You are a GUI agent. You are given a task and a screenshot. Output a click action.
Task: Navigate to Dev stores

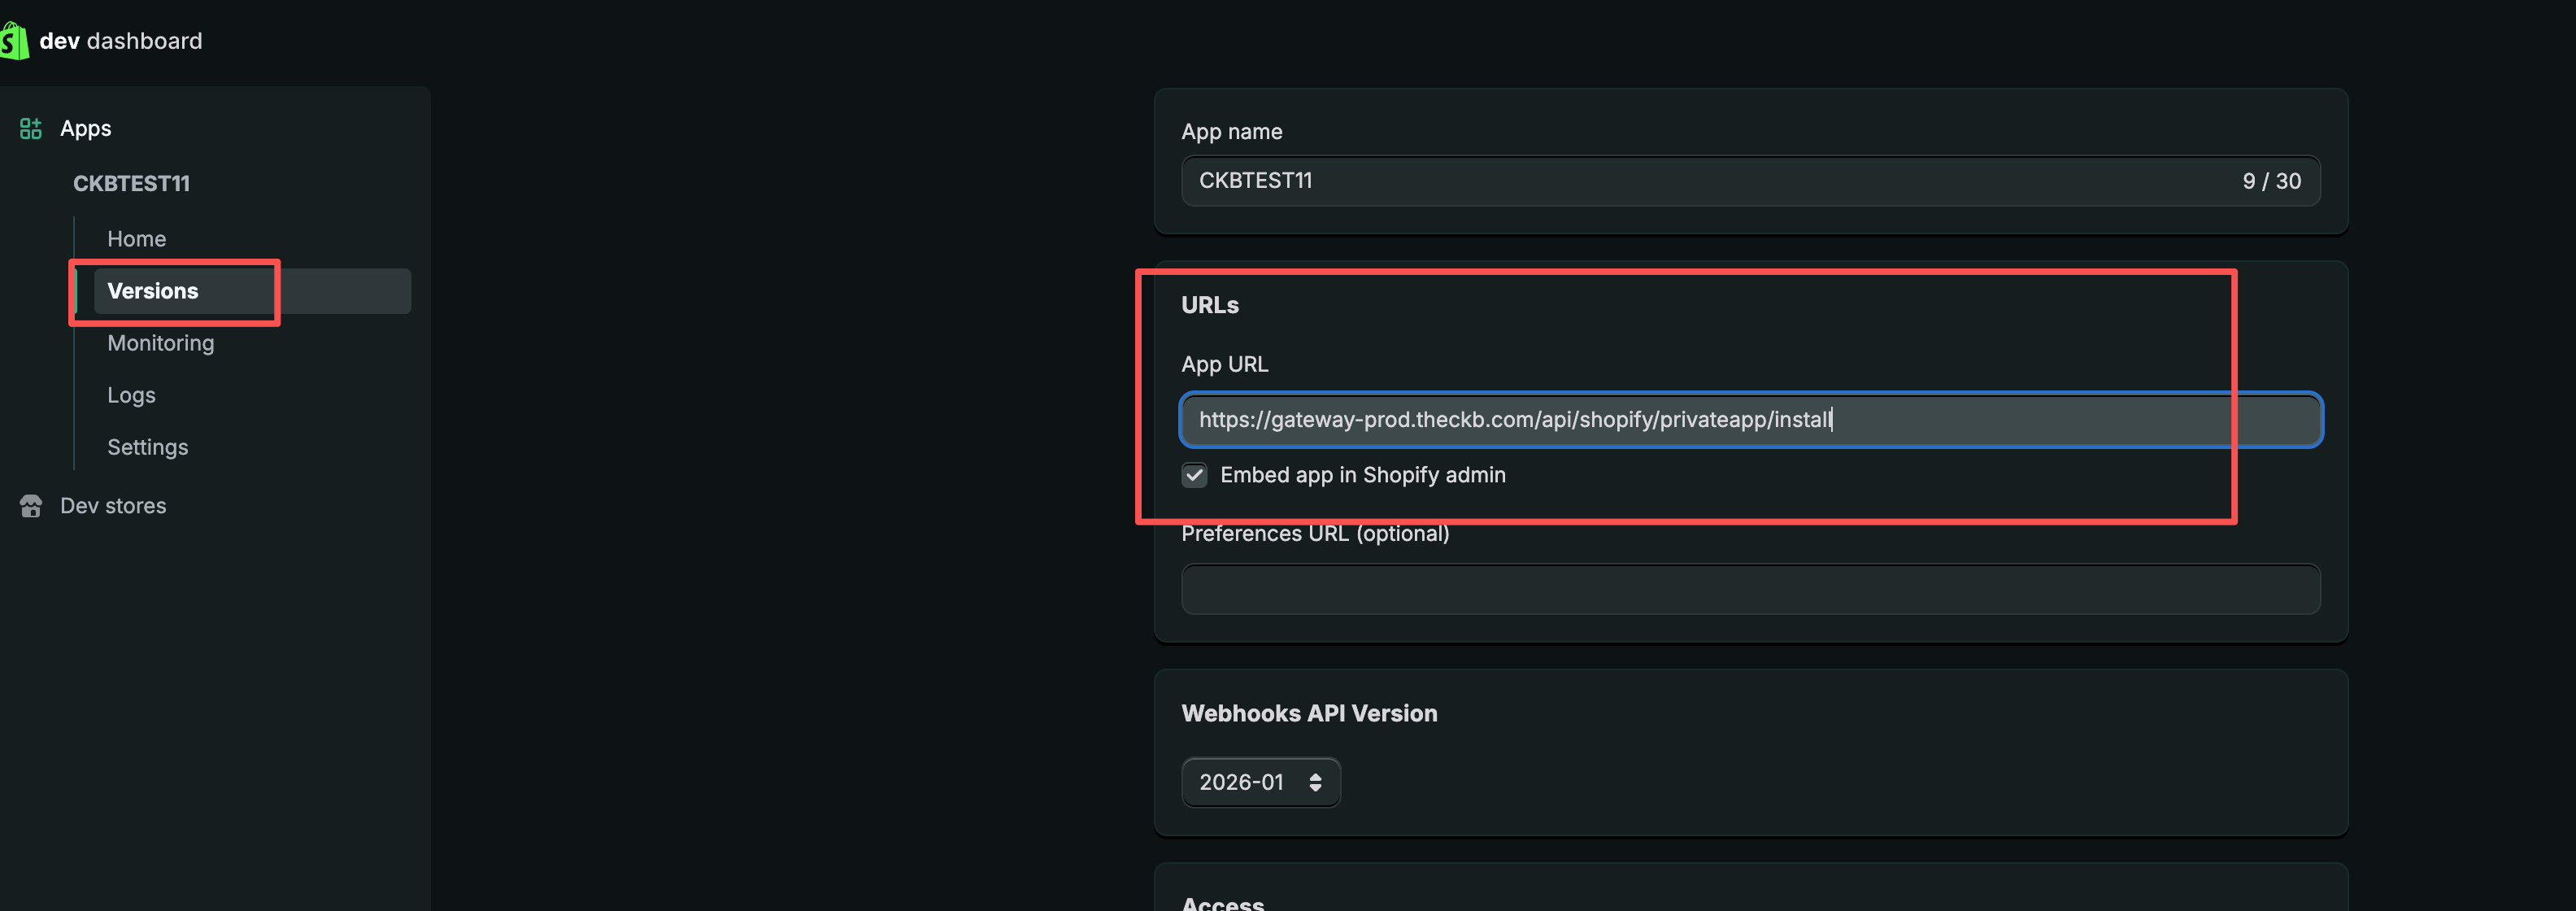(113, 506)
